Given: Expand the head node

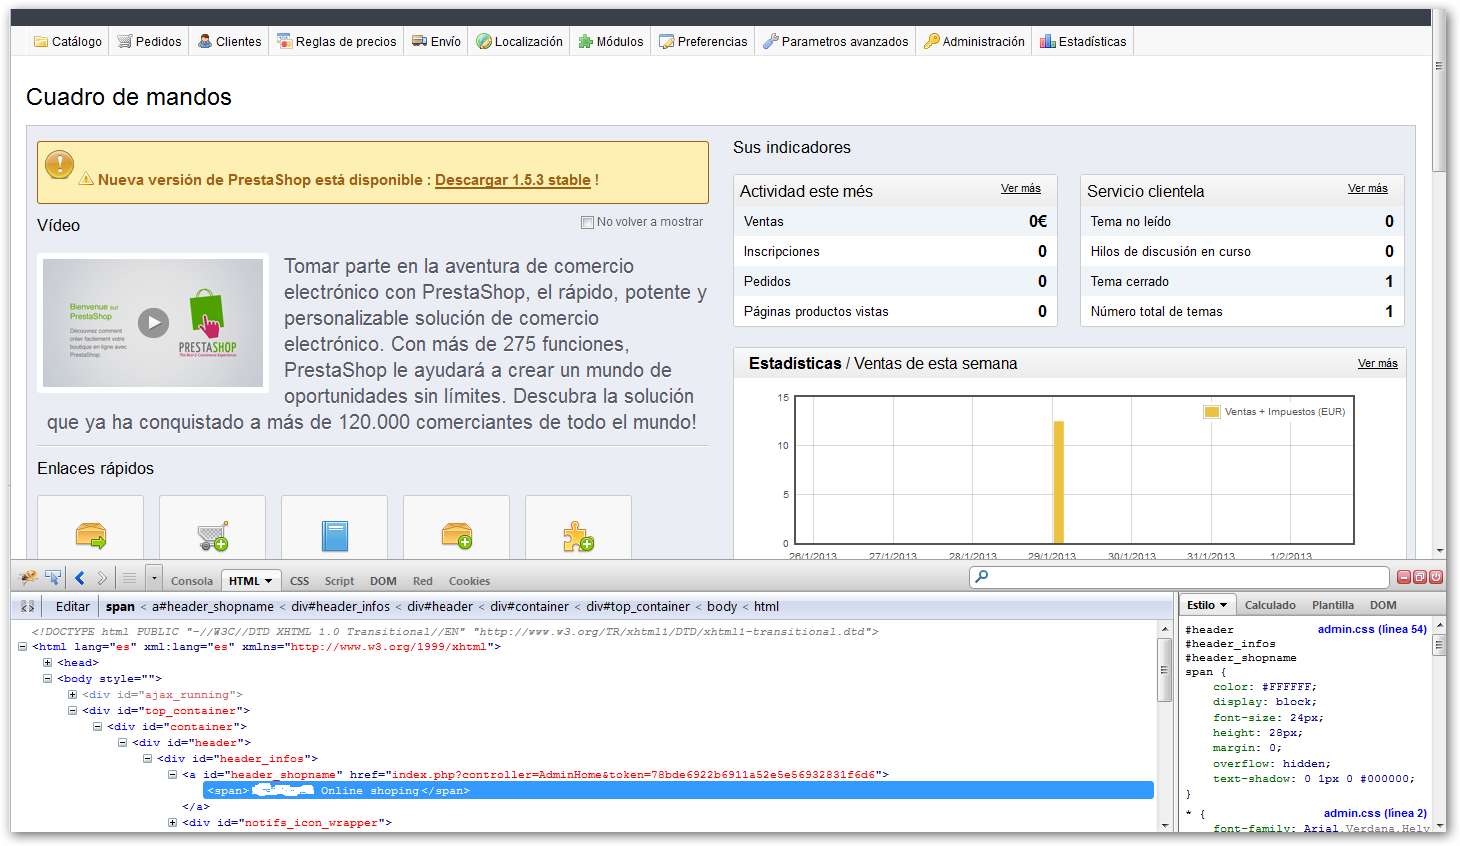Looking at the screenshot, I should (47, 663).
